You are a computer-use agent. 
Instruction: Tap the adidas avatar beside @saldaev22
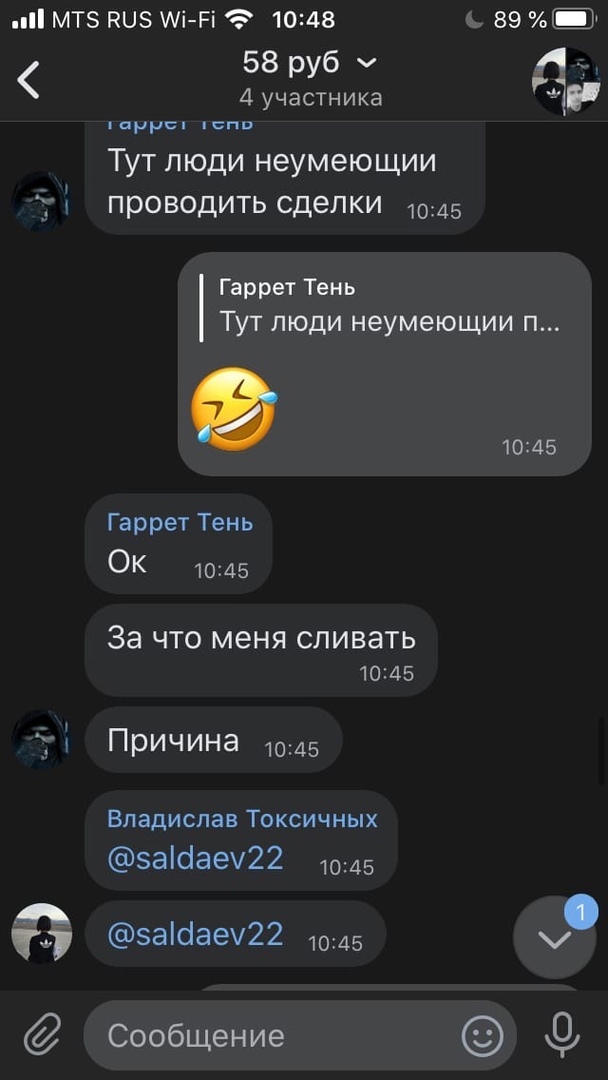click(41, 933)
